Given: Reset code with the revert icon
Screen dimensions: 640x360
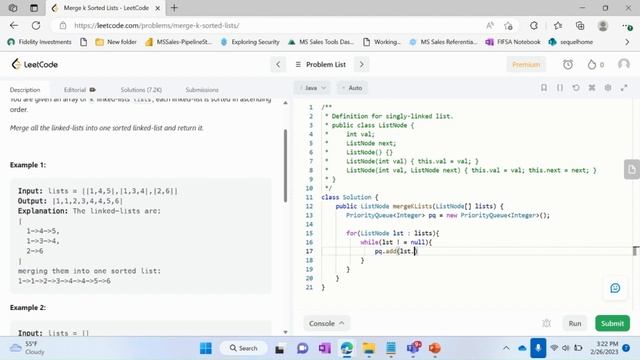Looking at the screenshot, I should pyautogui.click(x=576, y=88).
